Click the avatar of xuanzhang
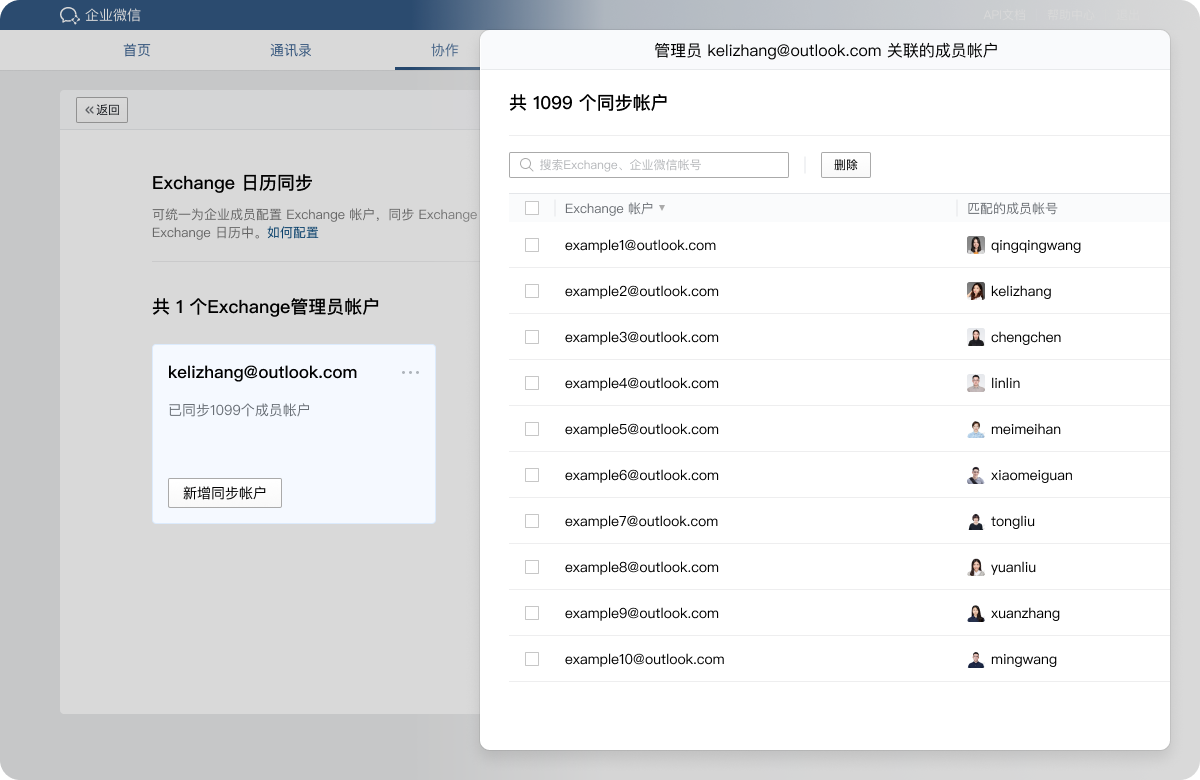 (x=976, y=613)
